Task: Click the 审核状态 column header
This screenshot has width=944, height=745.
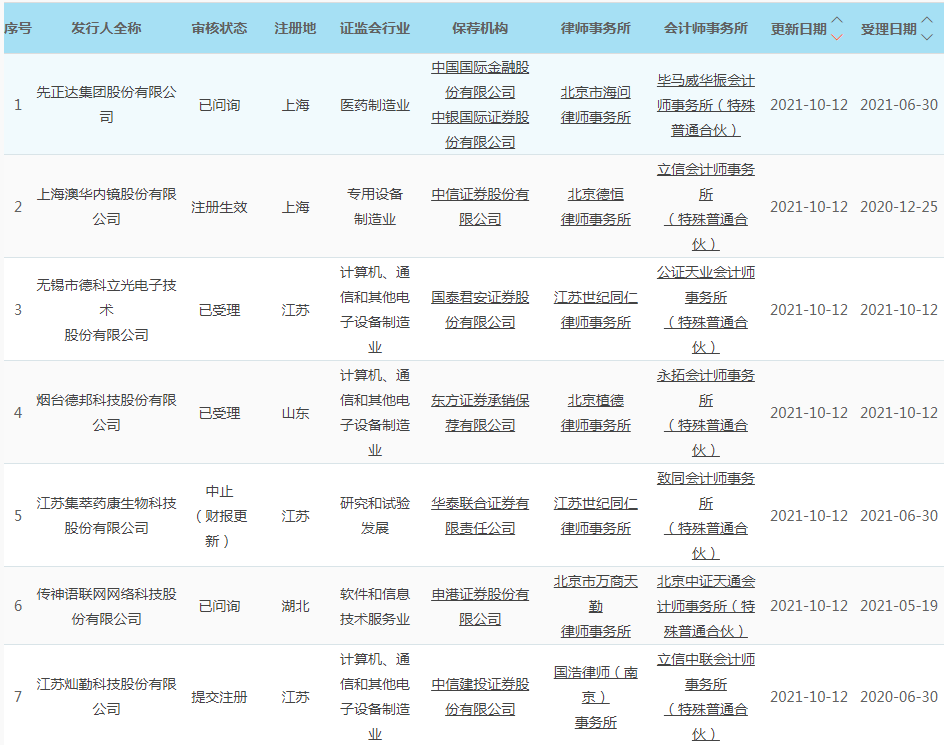Action: [219, 28]
